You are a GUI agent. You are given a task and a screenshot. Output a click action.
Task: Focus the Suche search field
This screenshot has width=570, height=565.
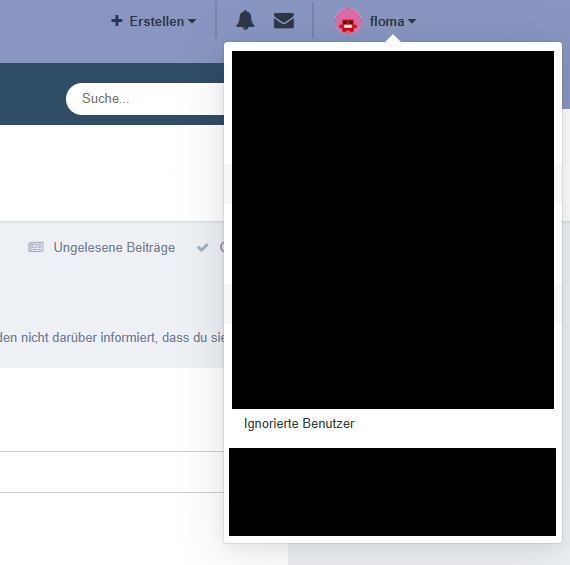[145, 99]
